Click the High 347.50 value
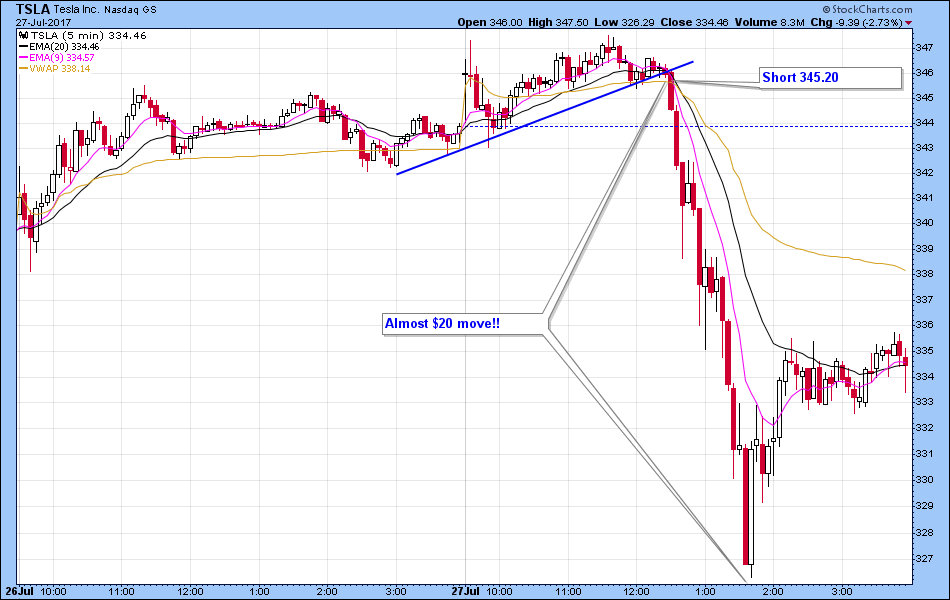This screenshot has width=950, height=600. (x=558, y=22)
